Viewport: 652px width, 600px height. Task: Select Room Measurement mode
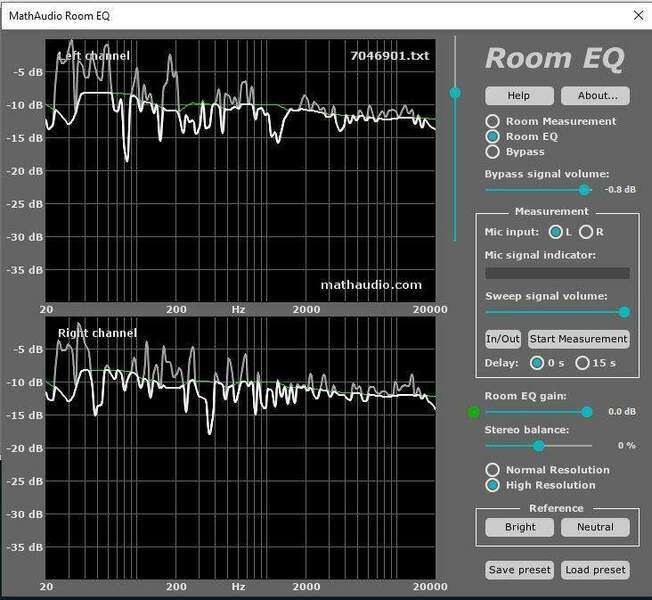click(492, 122)
